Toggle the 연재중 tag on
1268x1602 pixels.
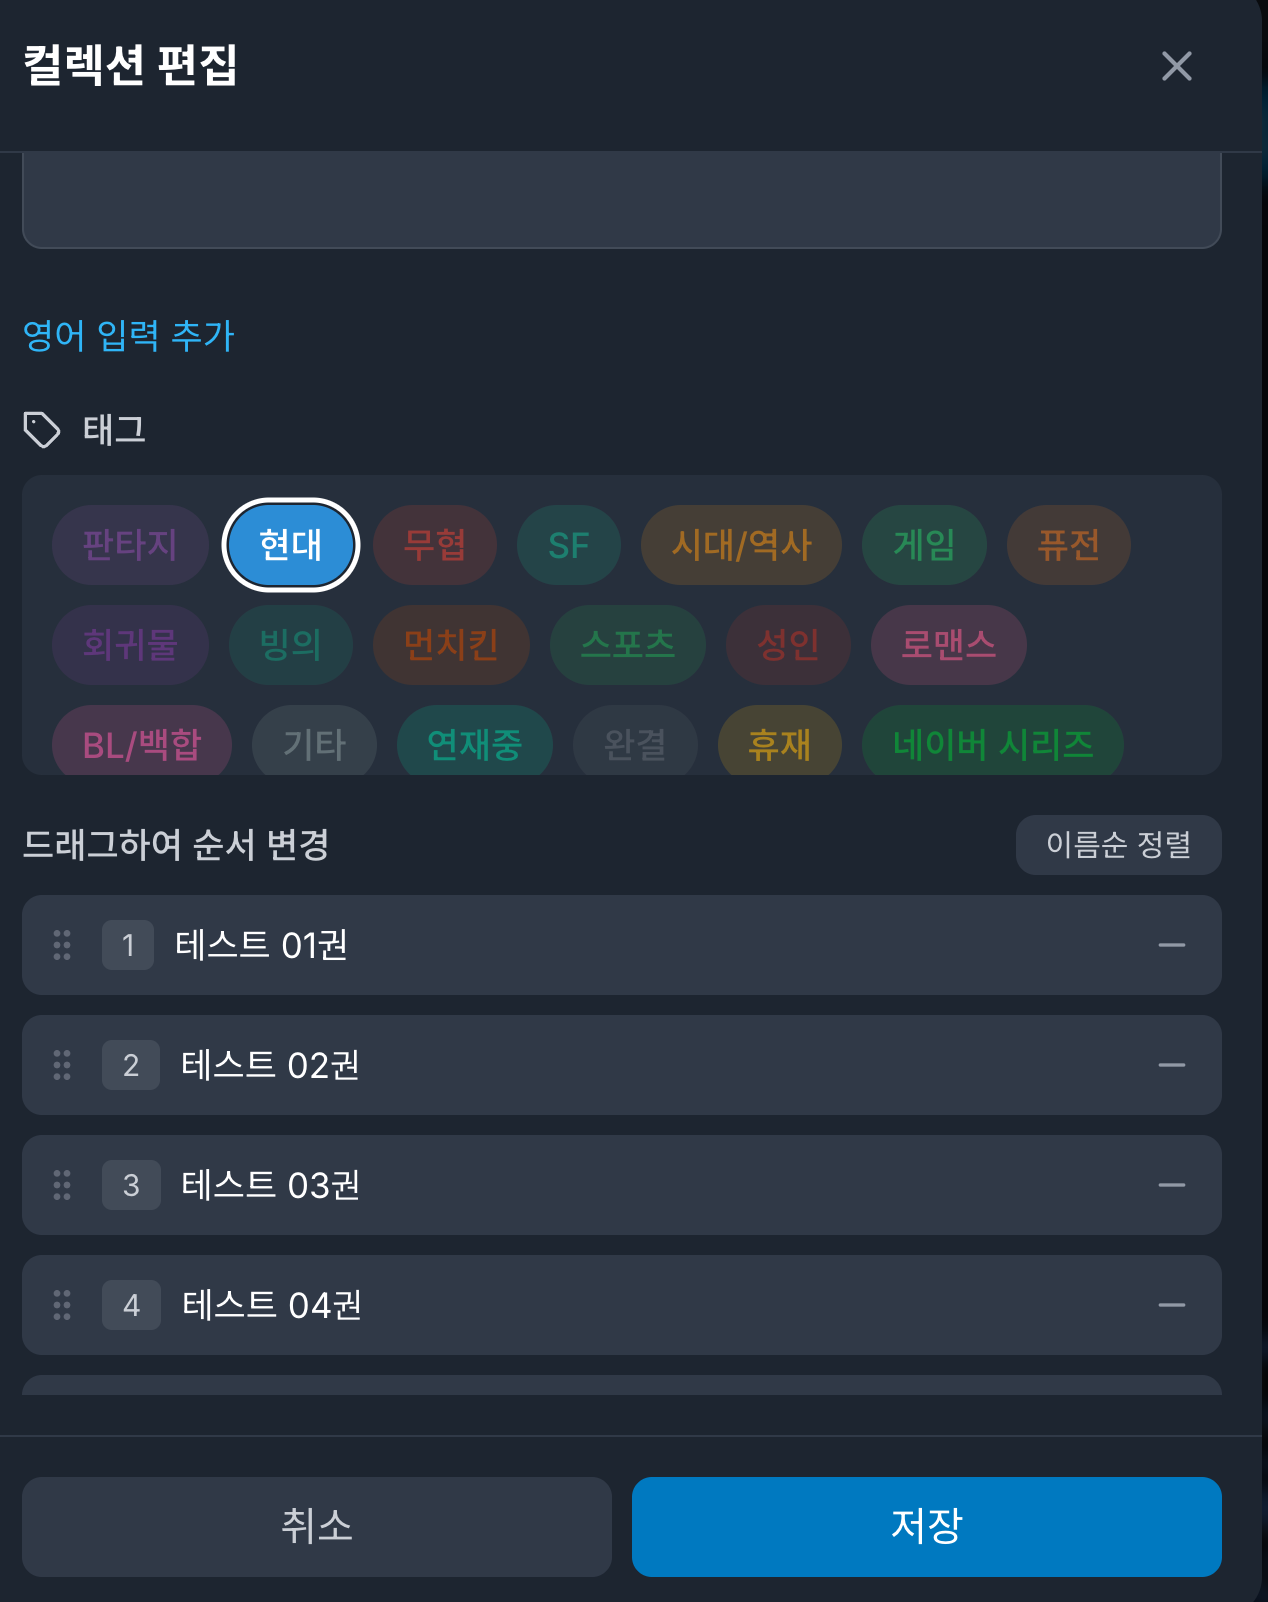pyautogui.click(x=474, y=743)
